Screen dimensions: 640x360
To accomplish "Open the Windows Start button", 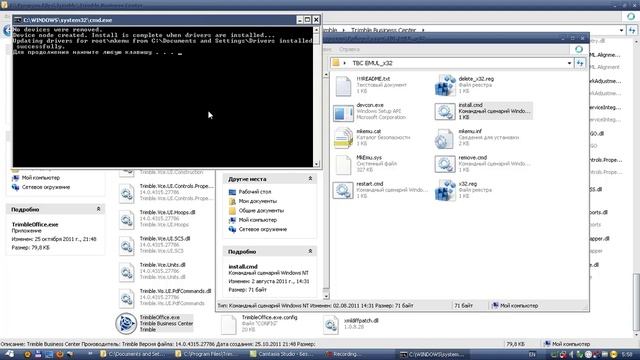I will 9,354.
